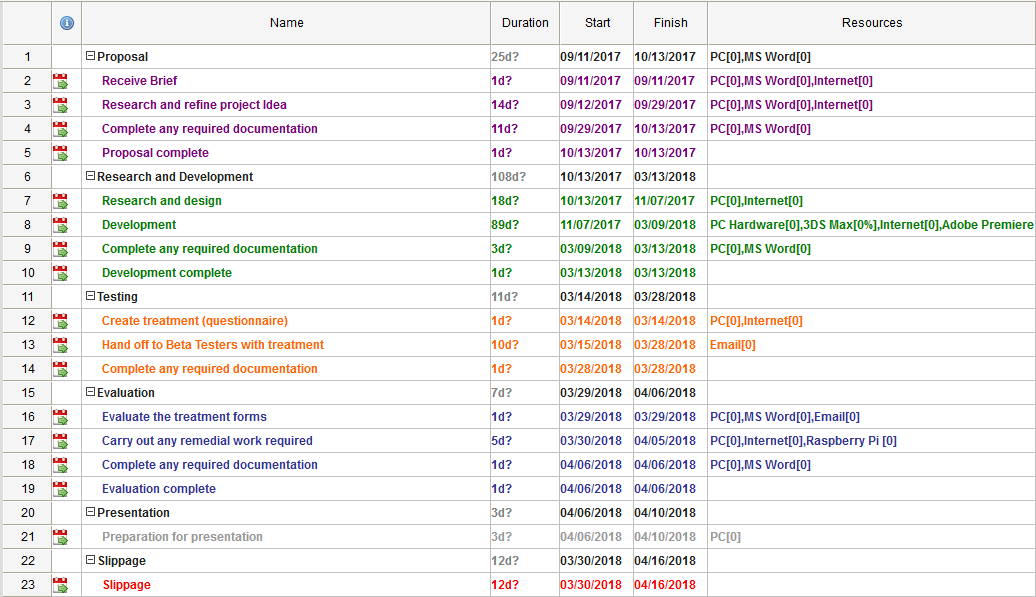Screen dimensions: 1036x597
Task: Select the Name column header
Action: point(286,23)
